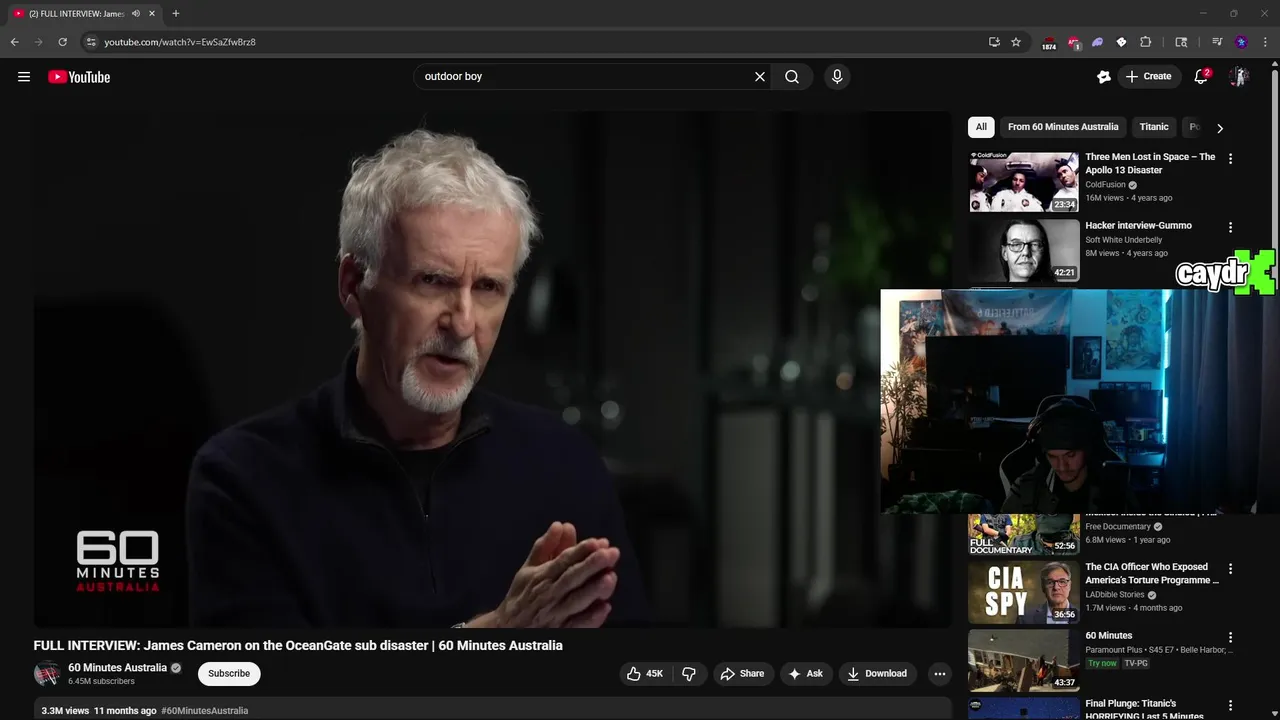
Task: Open options for 60 Minutes Paramount video
Action: pyautogui.click(x=1230, y=638)
